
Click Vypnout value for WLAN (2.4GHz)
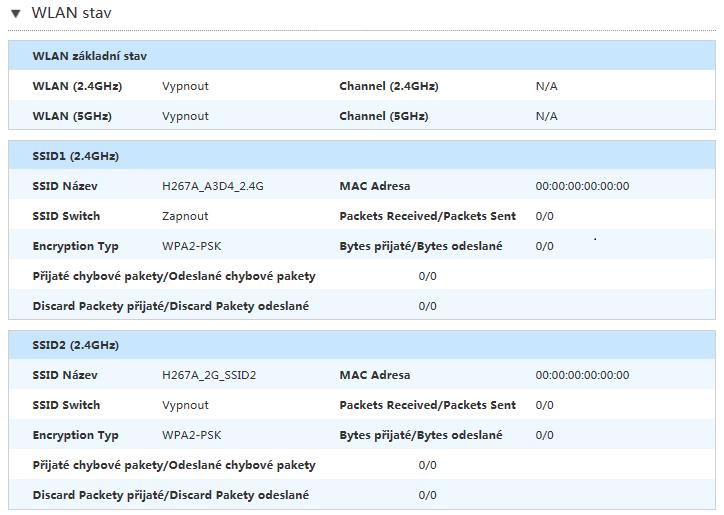pos(185,86)
